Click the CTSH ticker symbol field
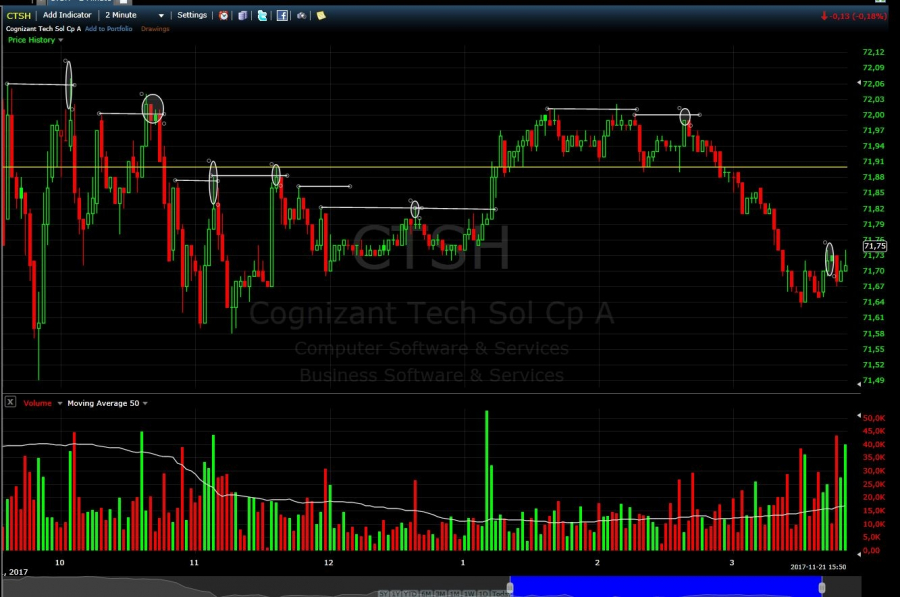The height and width of the screenshot is (597, 900). 18,15
